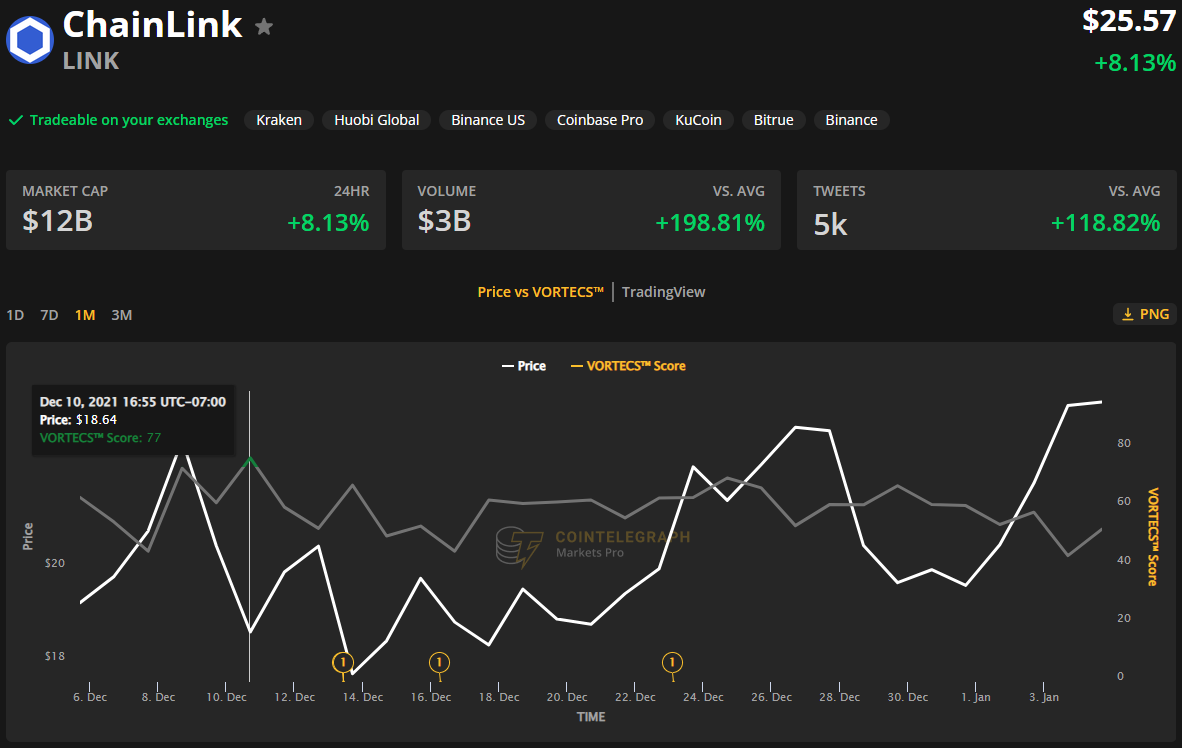Click the Binance US exchange tag
The height and width of the screenshot is (748, 1182).
(488, 120)
